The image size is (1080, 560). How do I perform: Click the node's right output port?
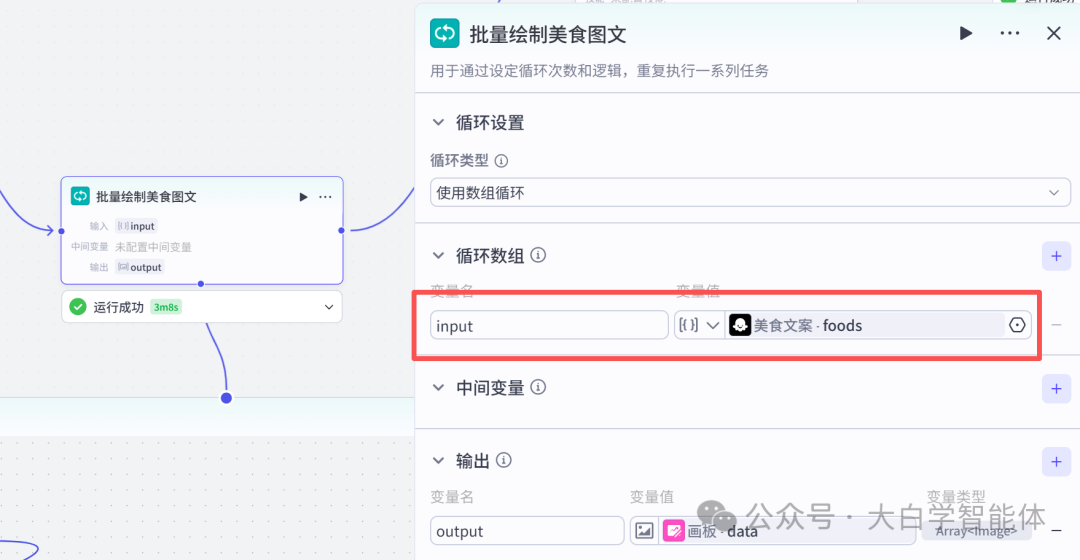click(341, 231)
